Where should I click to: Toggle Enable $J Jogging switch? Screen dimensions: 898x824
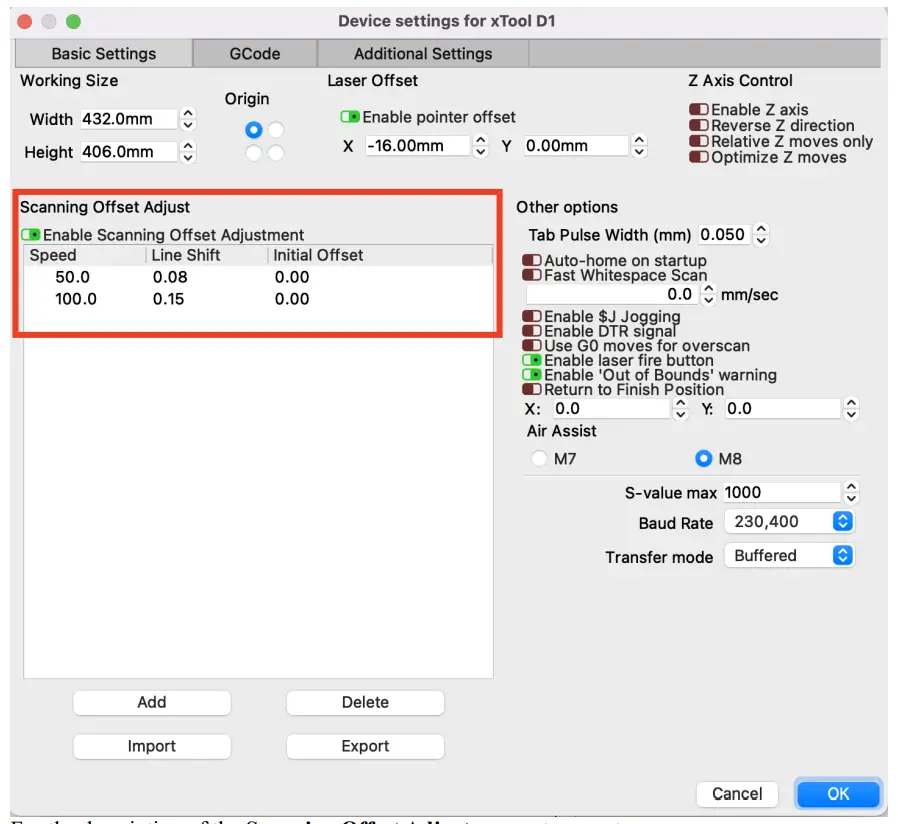coord(532,317)
